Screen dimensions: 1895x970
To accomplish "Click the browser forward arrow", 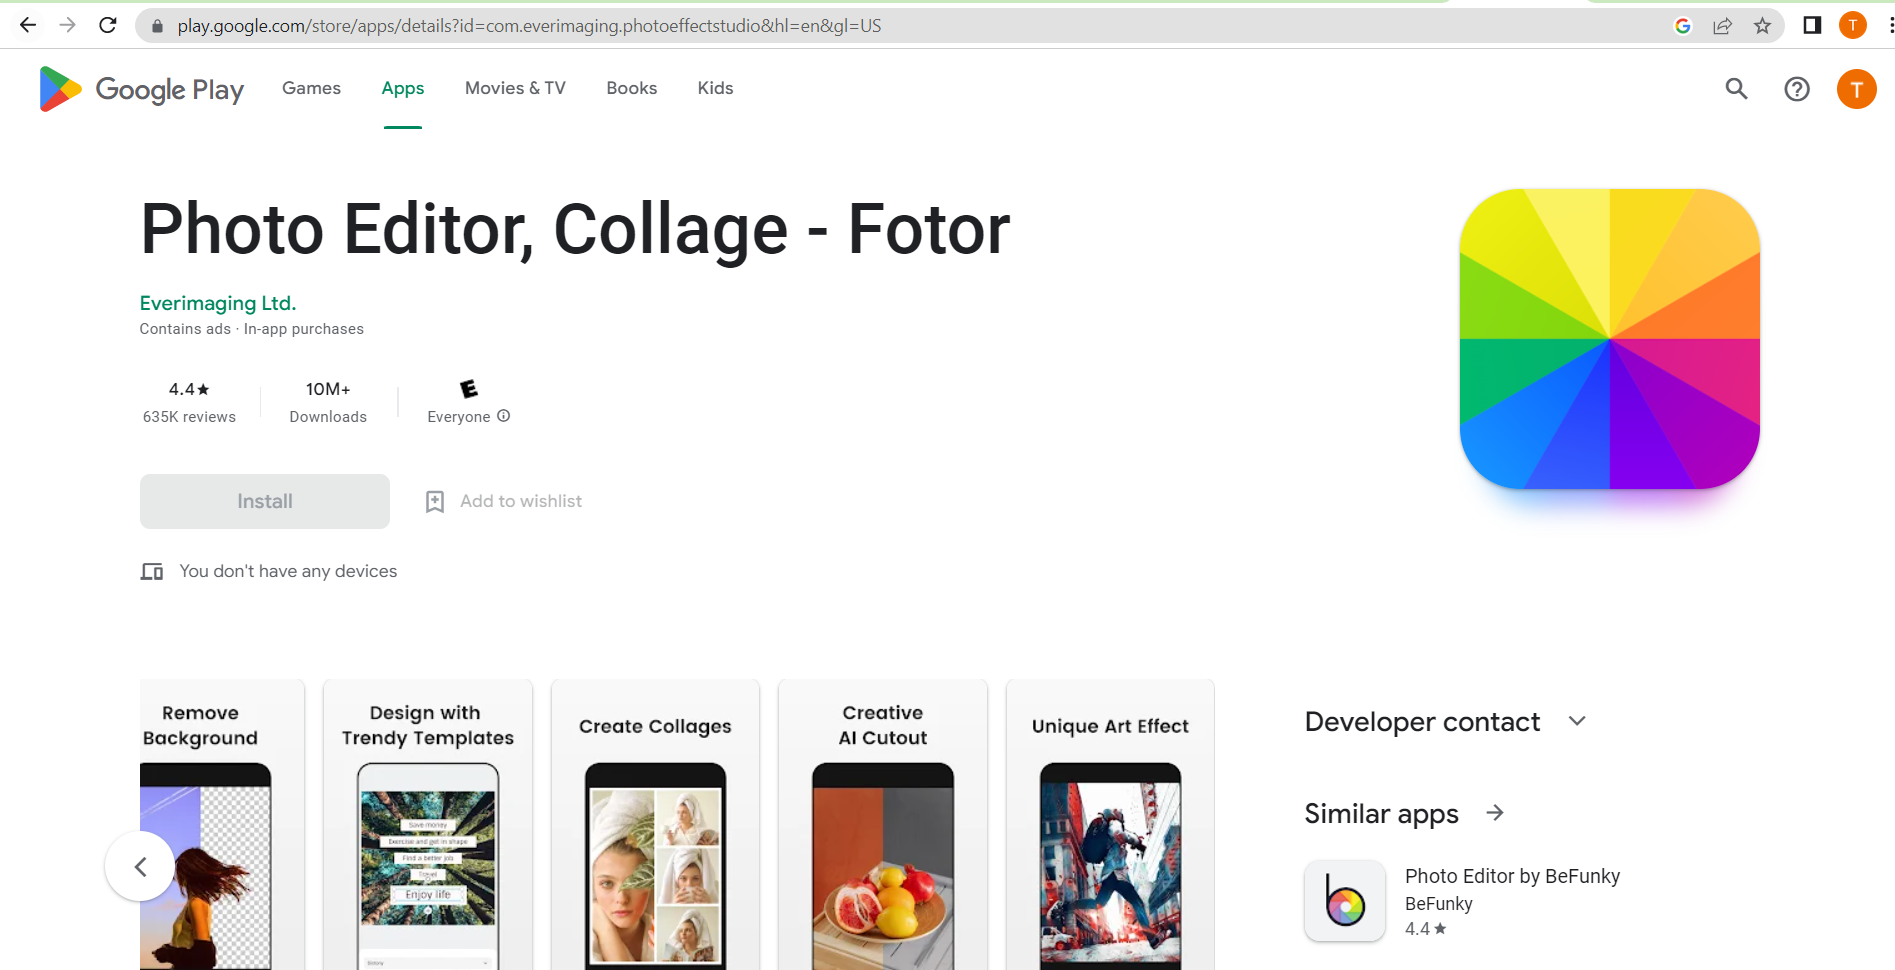I will pos(67,25).
